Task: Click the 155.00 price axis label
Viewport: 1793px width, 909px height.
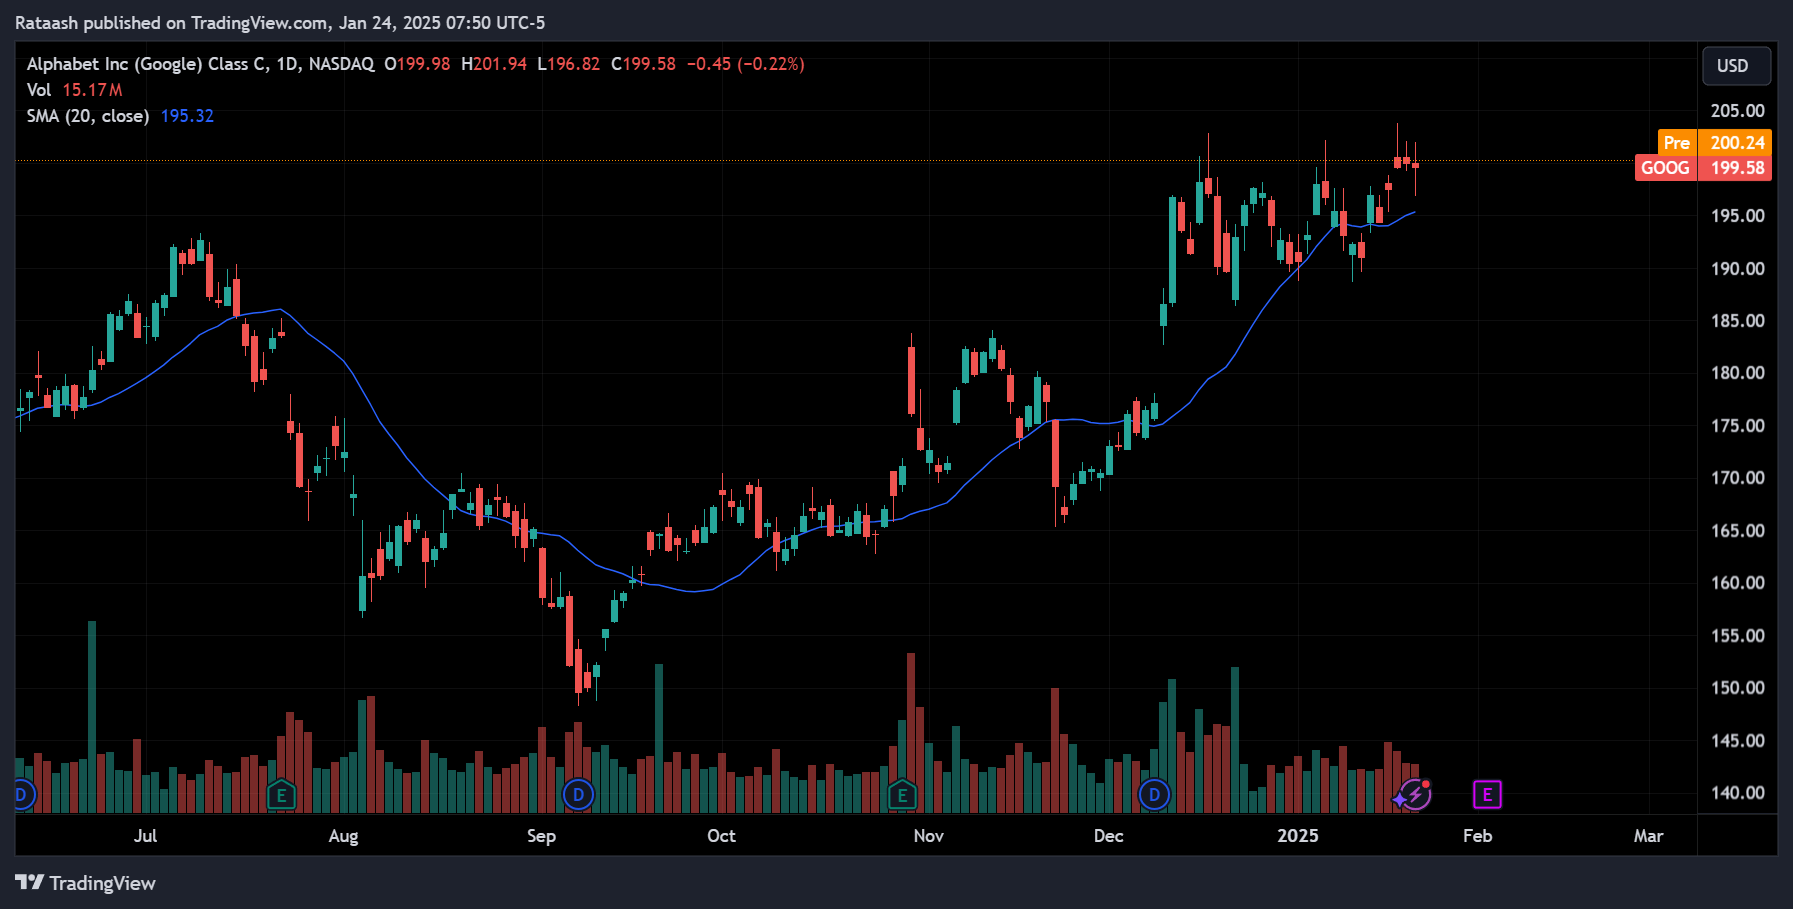Action: tap(1737, 636)
